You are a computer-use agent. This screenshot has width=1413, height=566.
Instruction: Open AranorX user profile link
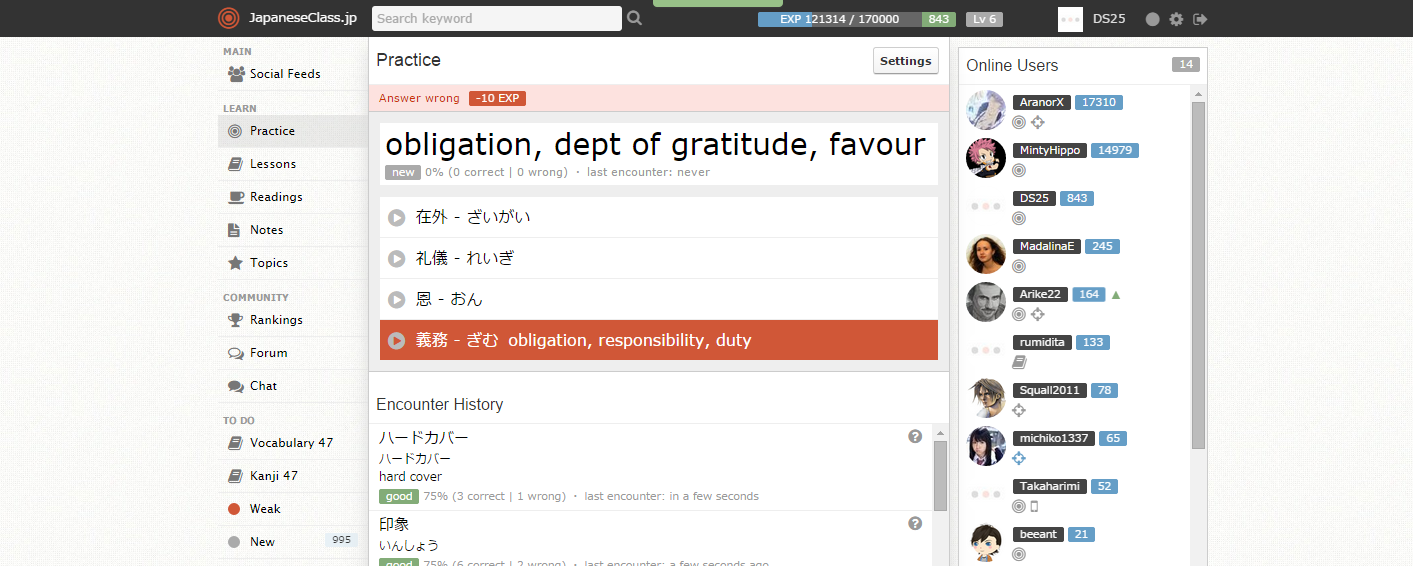tap(1041, 102)
